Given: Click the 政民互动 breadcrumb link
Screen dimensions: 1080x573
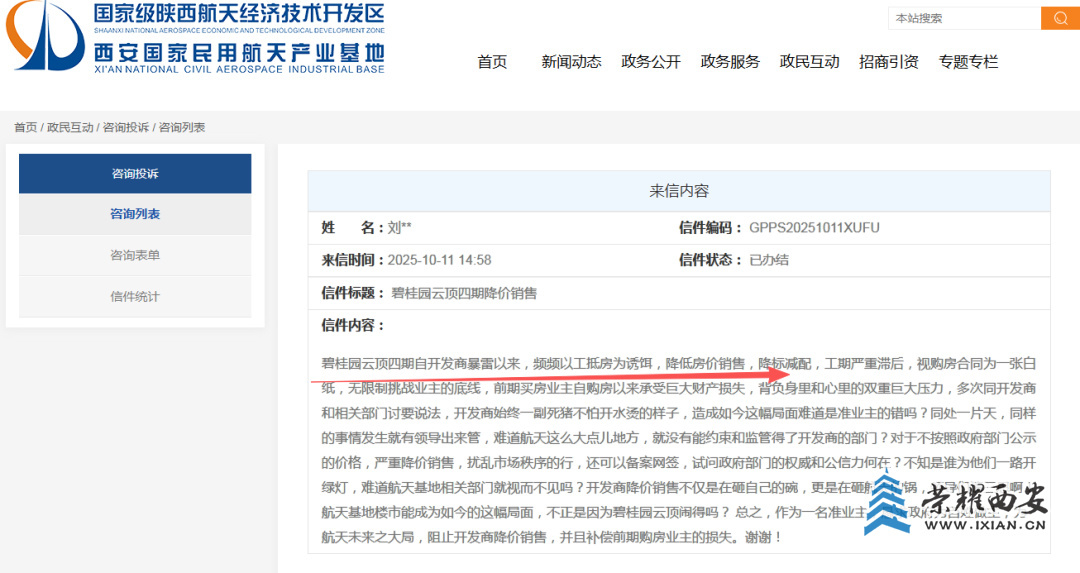Looking at the screenshot, I should (70, 127).
